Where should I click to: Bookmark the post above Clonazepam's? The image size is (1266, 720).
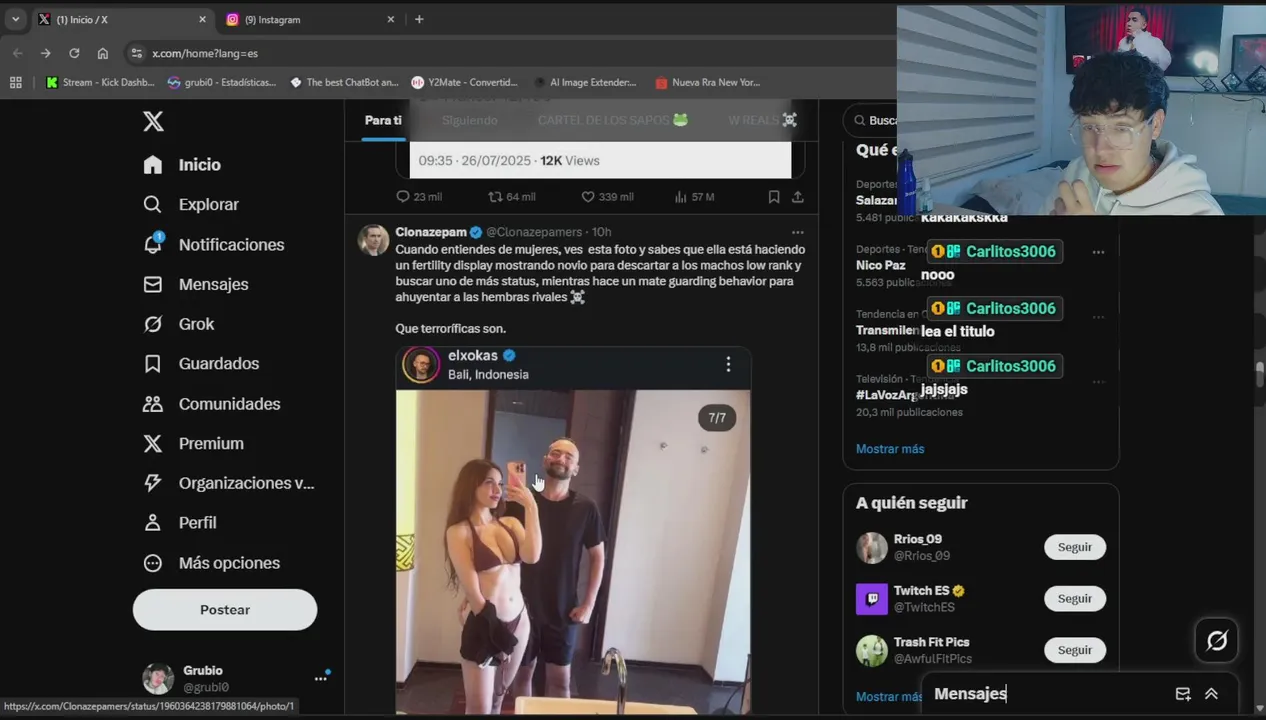774,197
